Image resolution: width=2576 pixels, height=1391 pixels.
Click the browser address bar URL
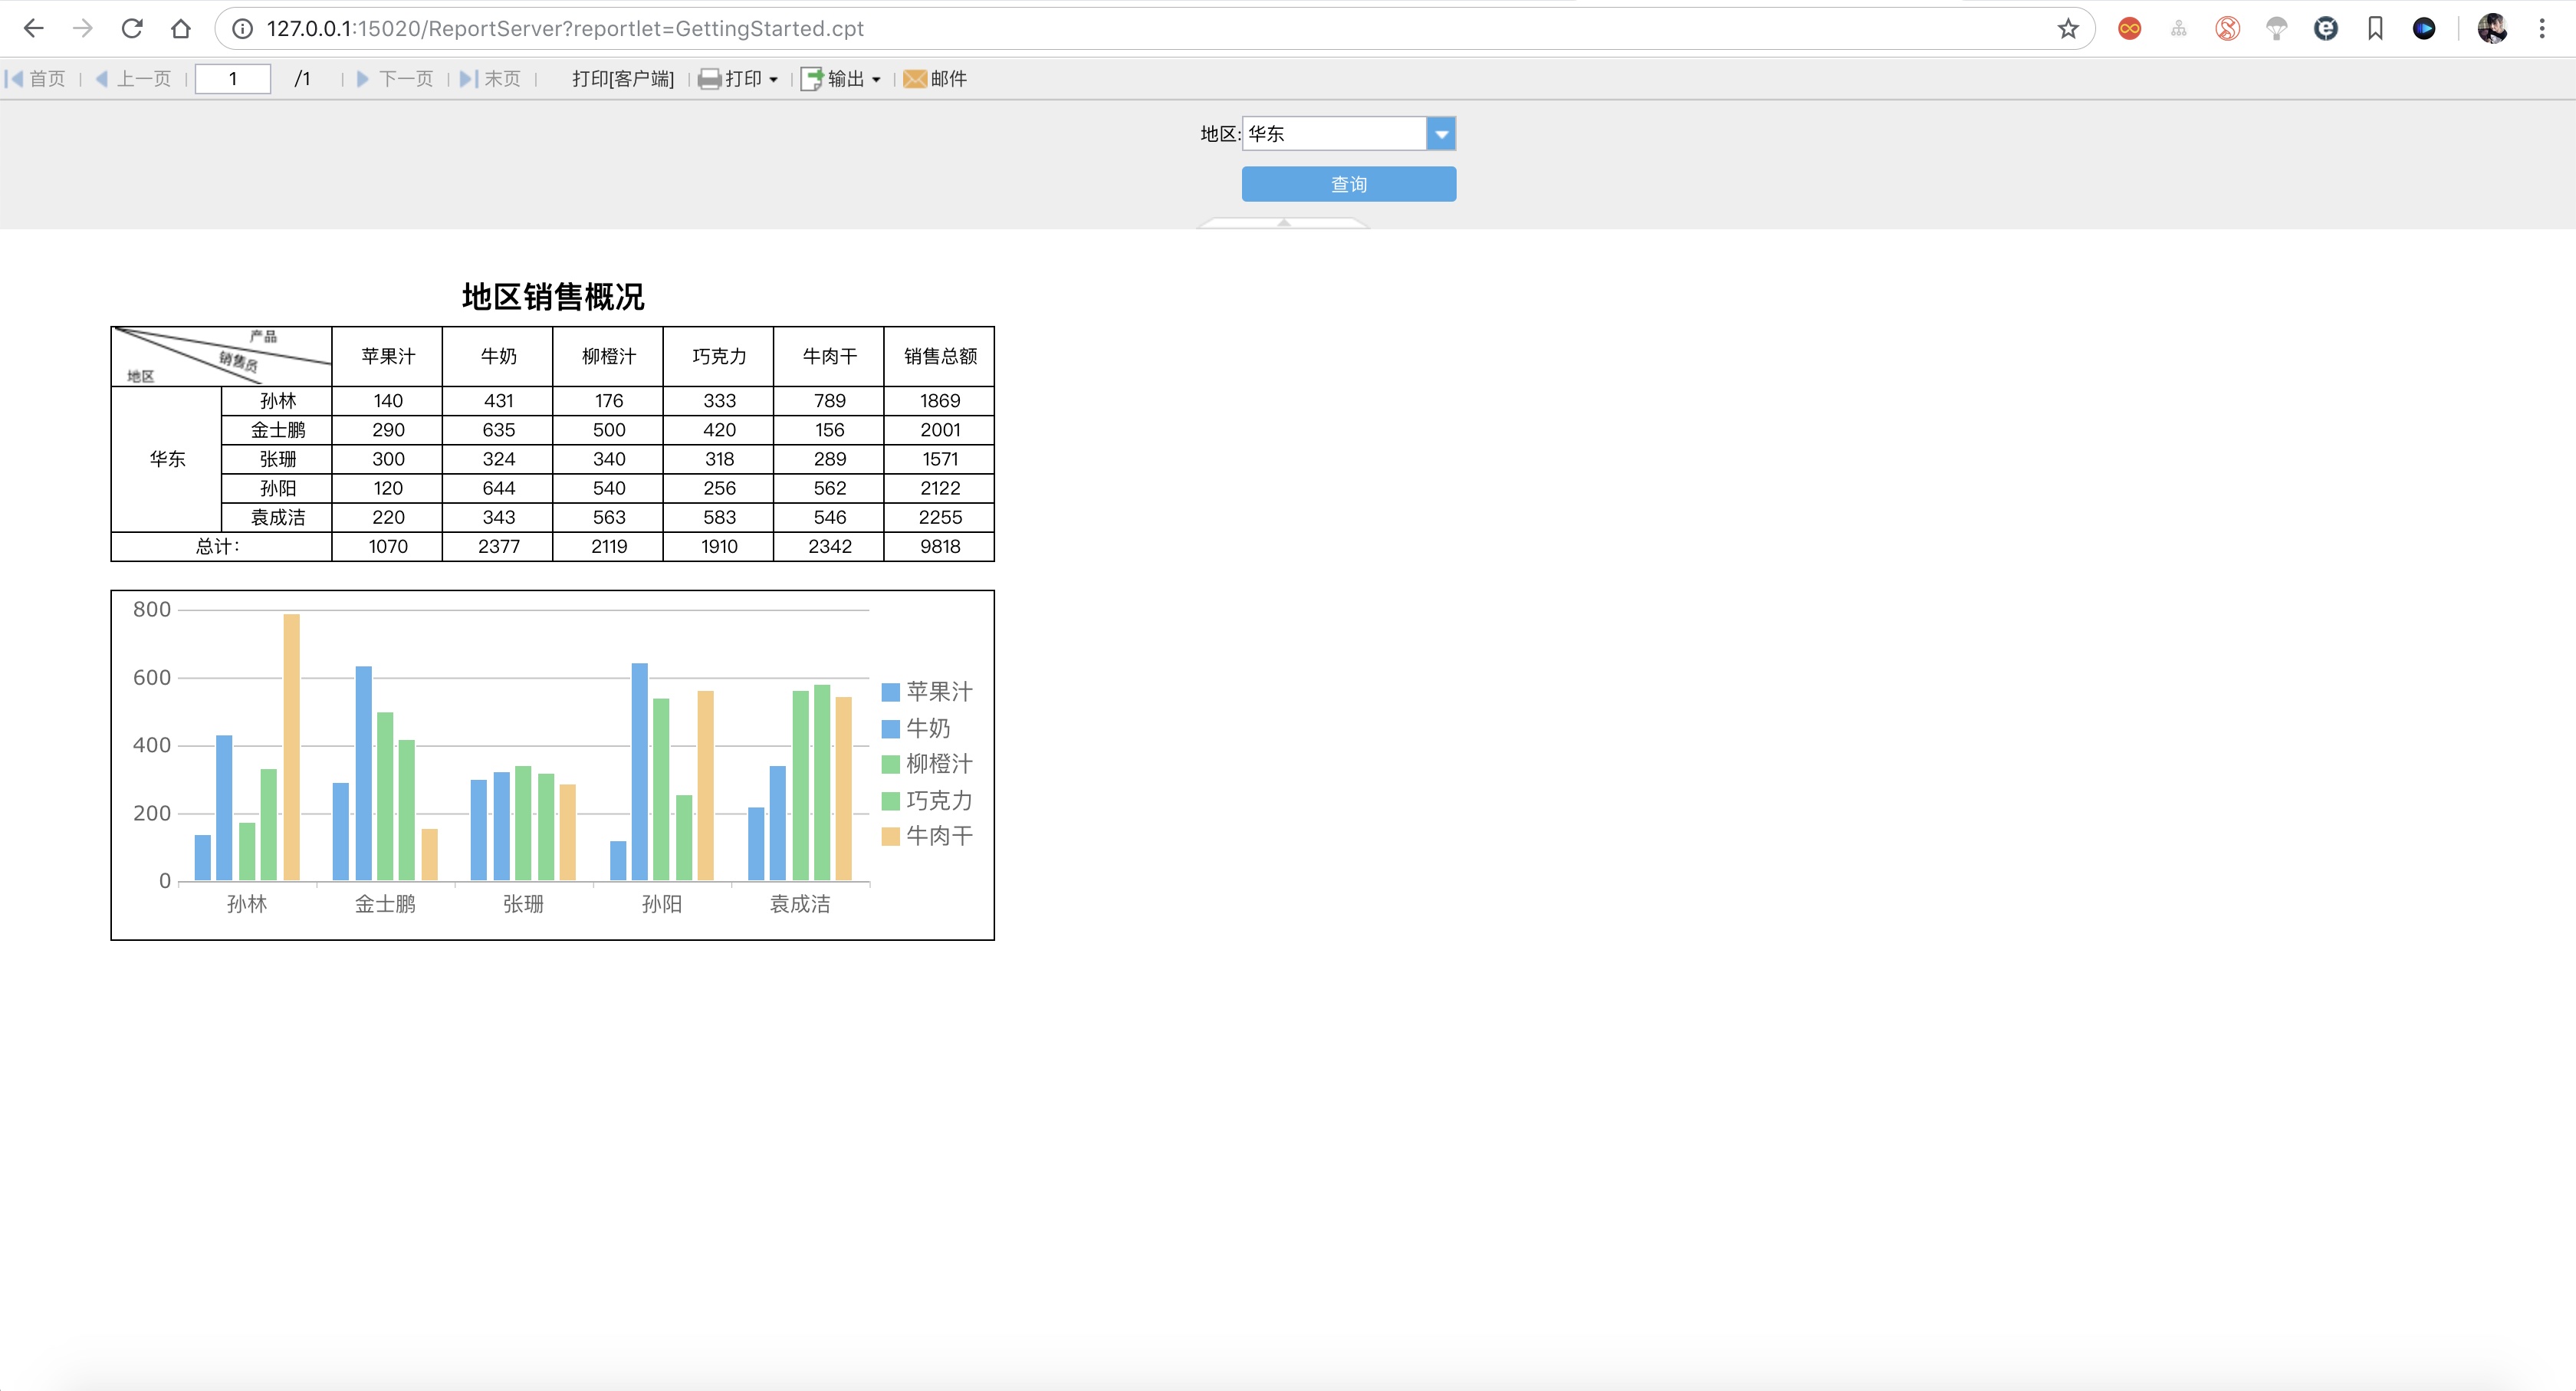[565, 29]
